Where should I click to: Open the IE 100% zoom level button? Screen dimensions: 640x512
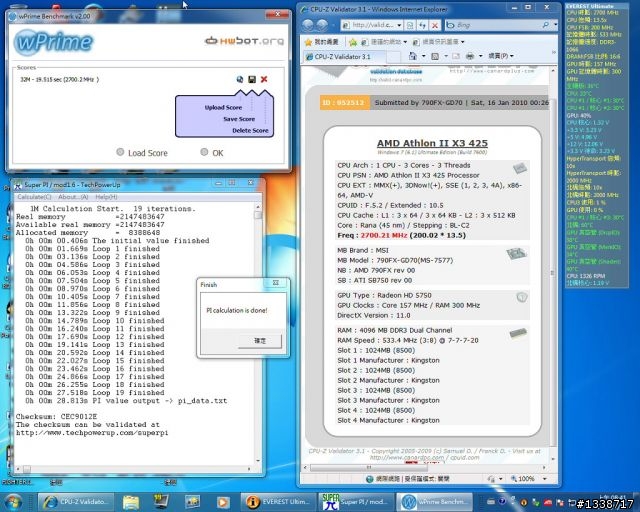point(522,479)
